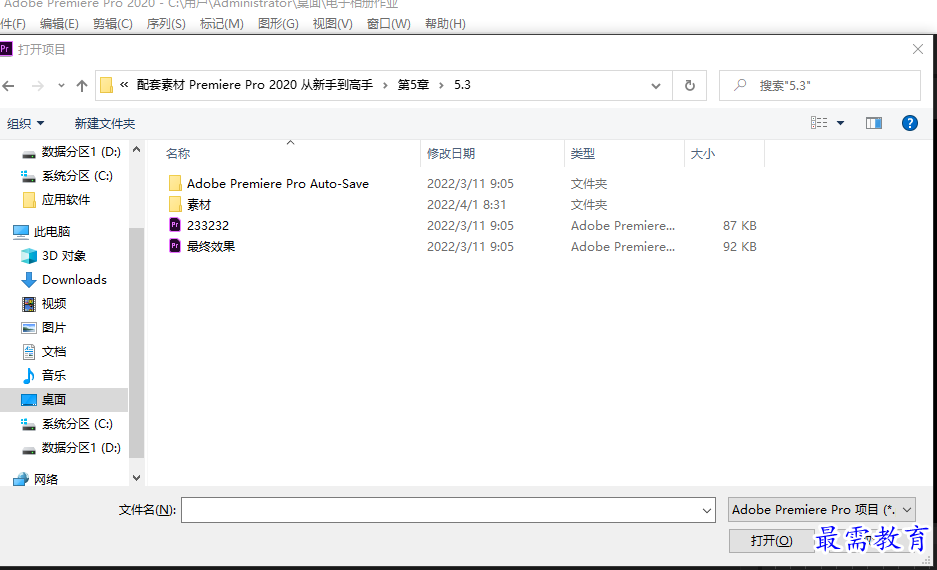Expand the 文件名 dropdown arrow
Screen dimensions: 937x570
coord(707,511)
